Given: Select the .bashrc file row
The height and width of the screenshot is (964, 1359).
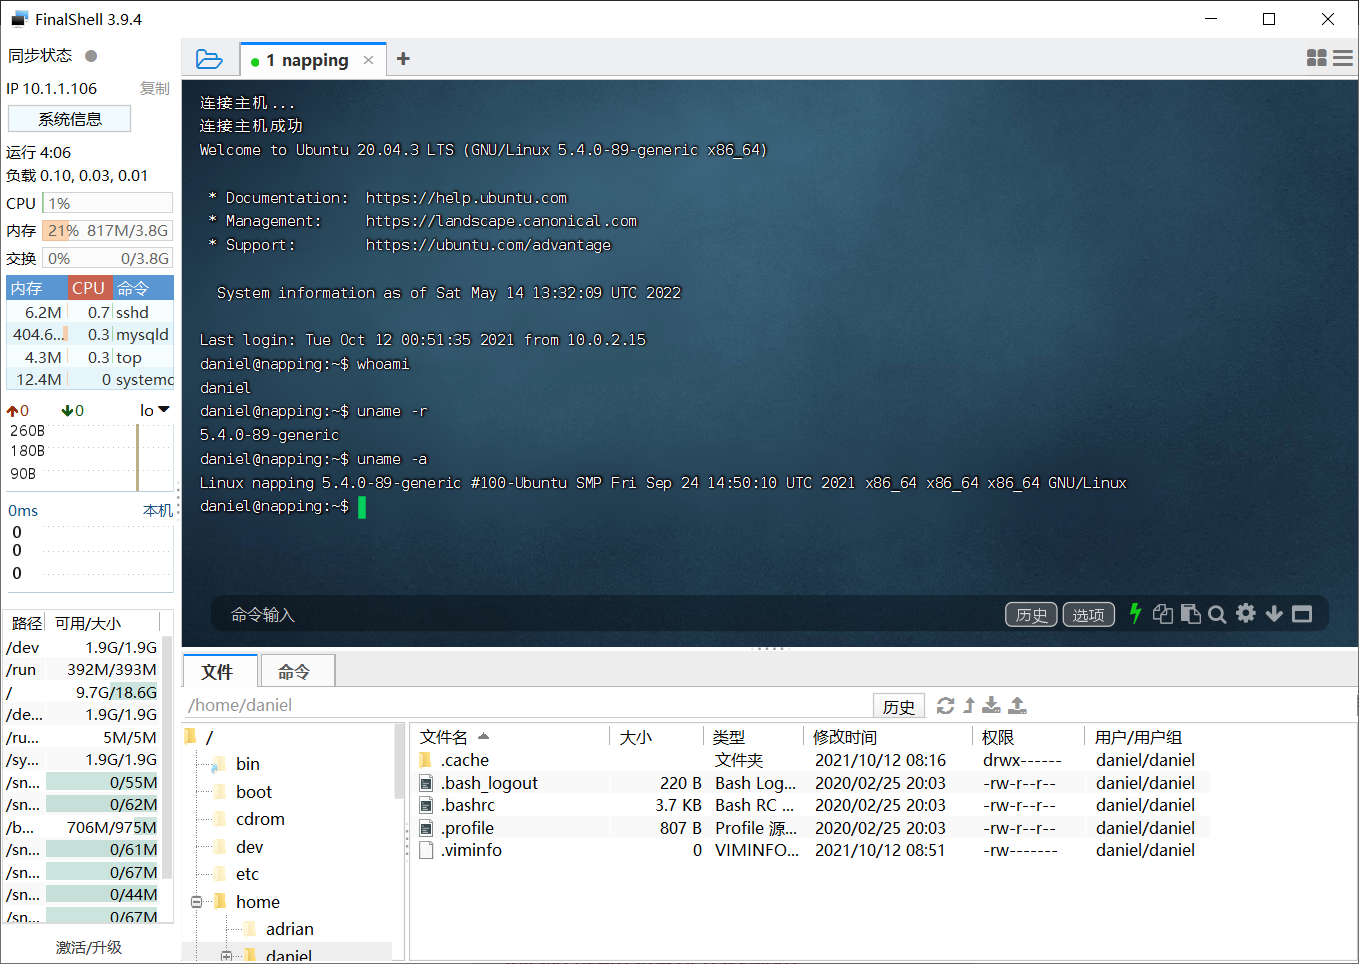Looking at the screenshot, I should (809, 805).
